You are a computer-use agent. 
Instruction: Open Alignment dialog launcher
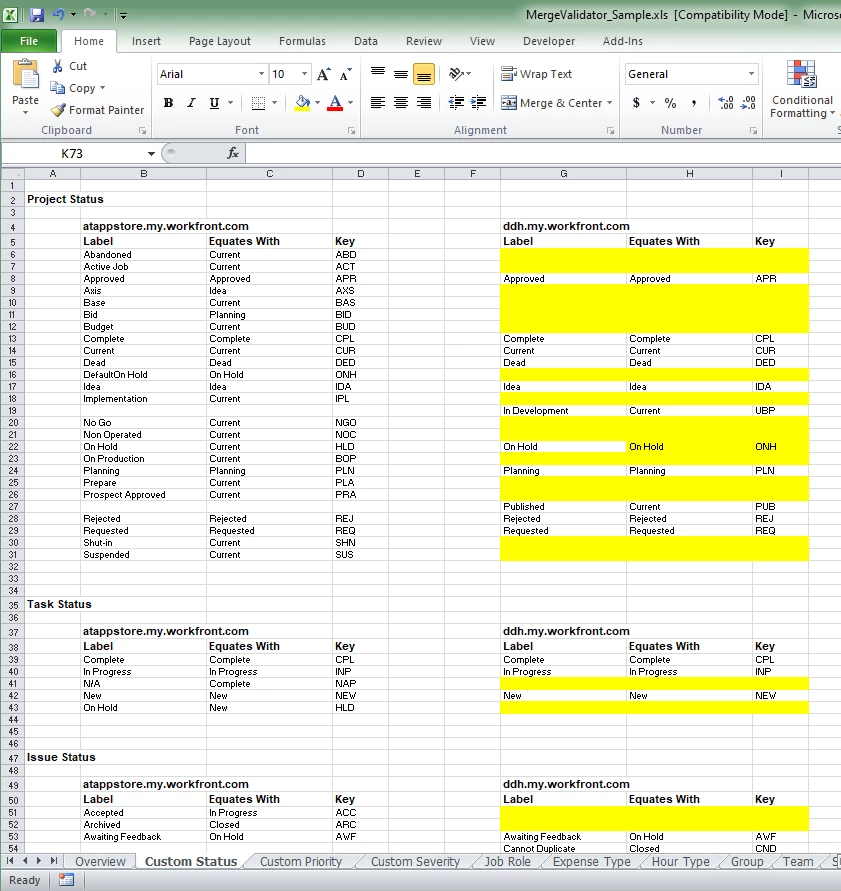pos(610,131)
